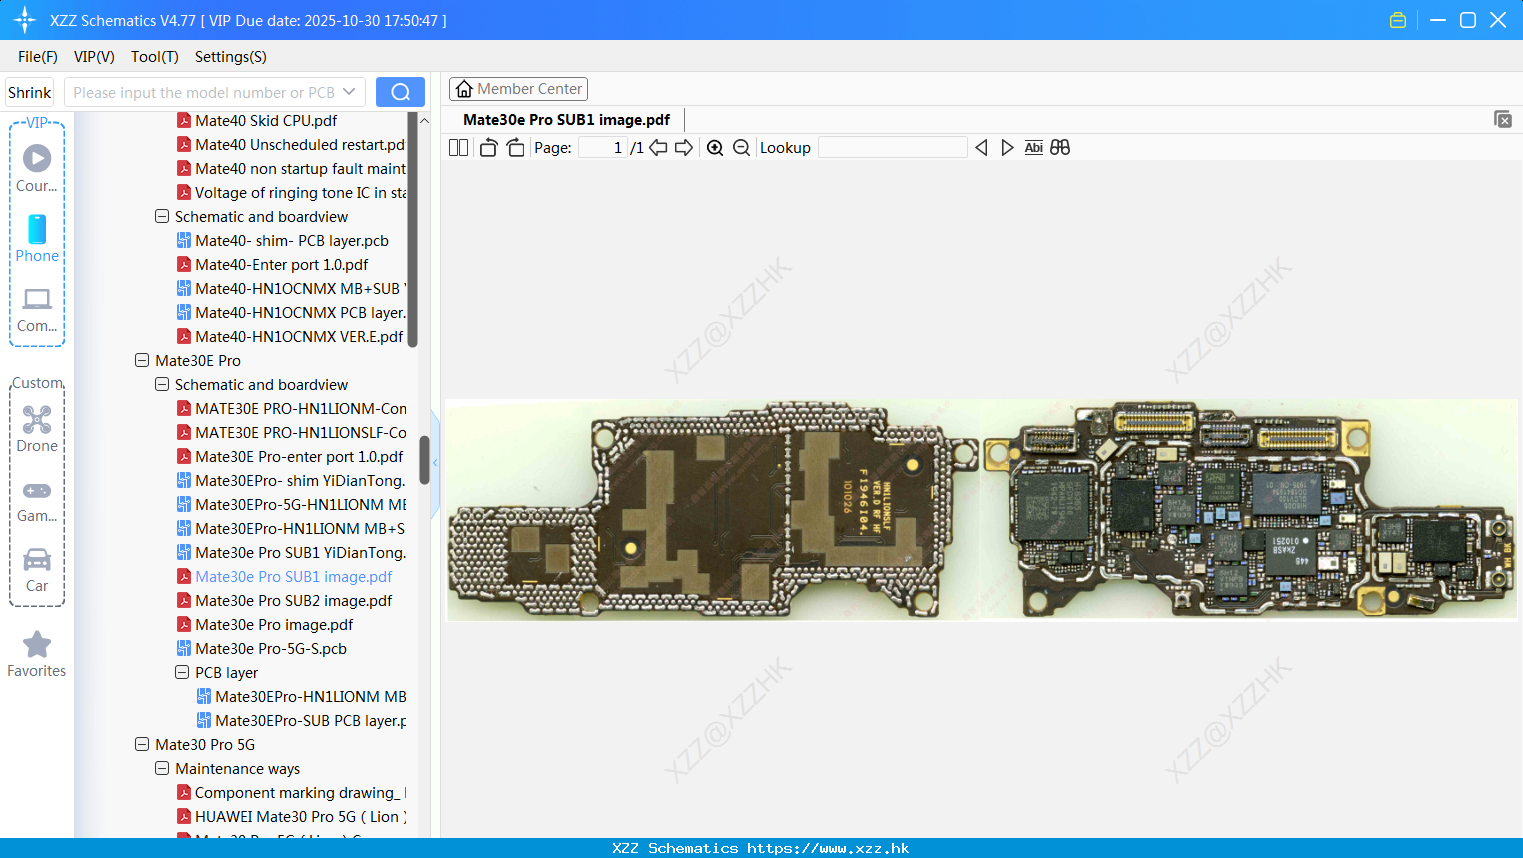Find next lookup match
This screenshot has height=858, width=1523.
point(1007,147)
